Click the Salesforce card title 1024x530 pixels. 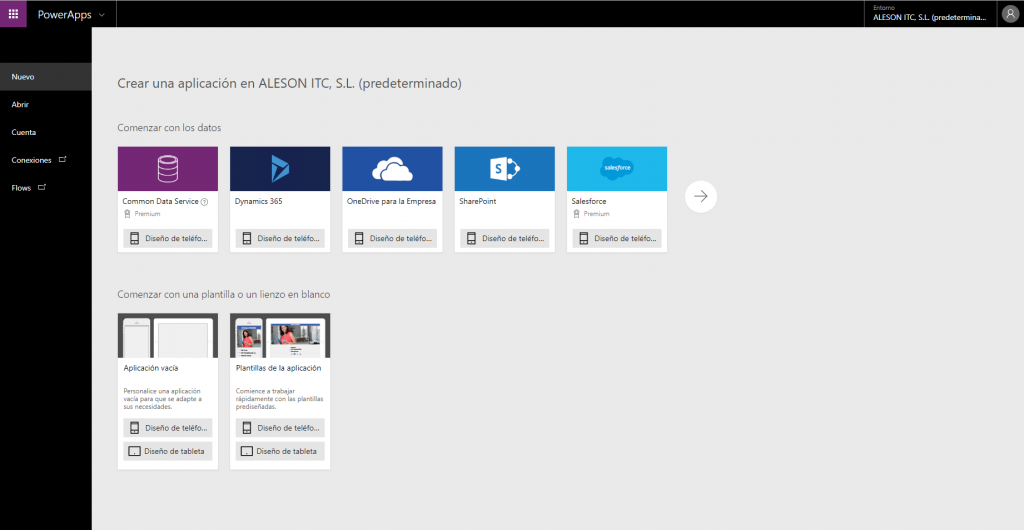pos(589,202)
